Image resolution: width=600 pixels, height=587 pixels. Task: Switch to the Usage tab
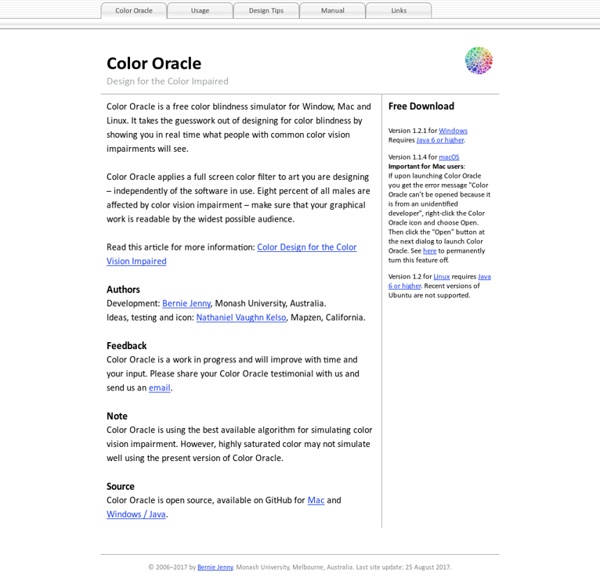tap(200, 10)
